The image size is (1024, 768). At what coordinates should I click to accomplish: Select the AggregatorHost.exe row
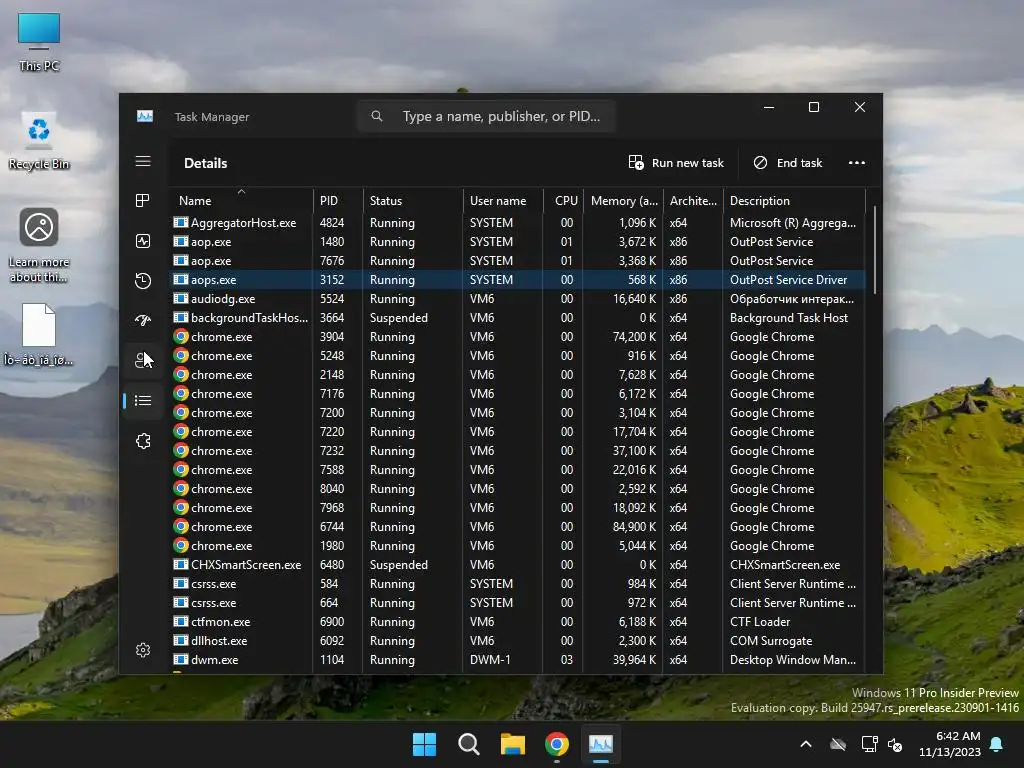pos(519,223)
